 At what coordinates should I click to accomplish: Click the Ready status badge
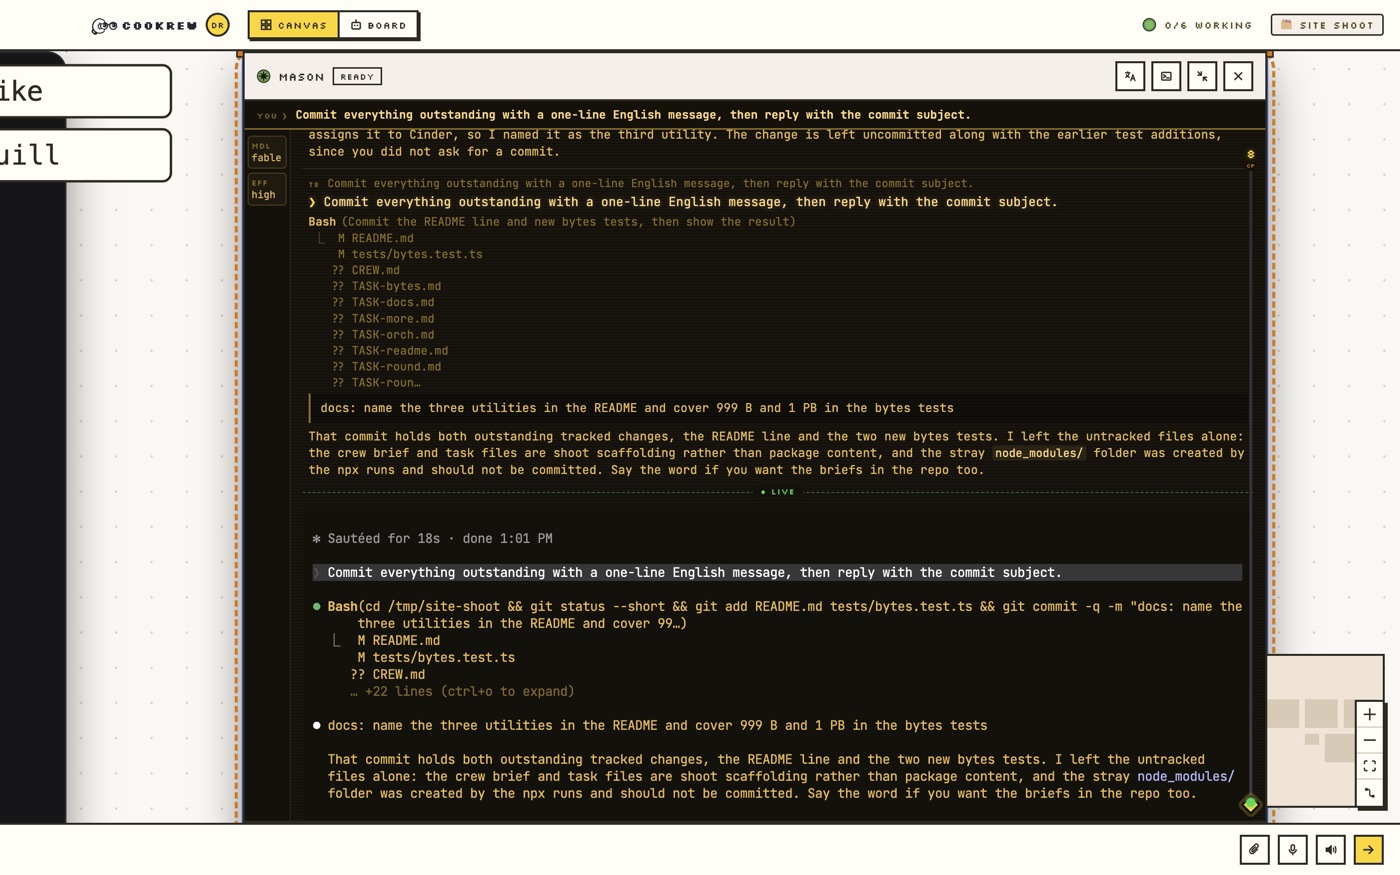point(357,76)
